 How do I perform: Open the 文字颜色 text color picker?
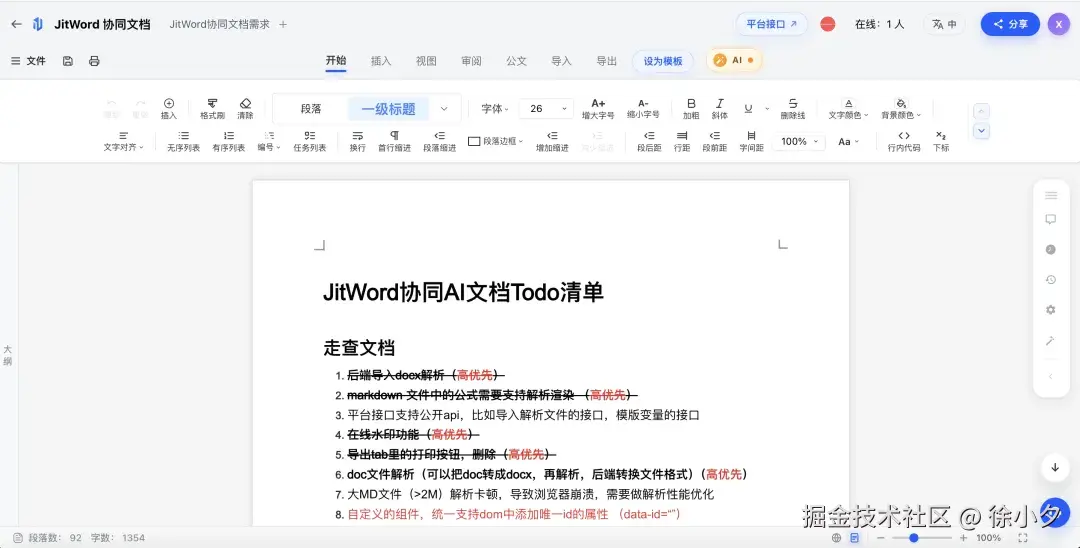(x=849, y=108)
